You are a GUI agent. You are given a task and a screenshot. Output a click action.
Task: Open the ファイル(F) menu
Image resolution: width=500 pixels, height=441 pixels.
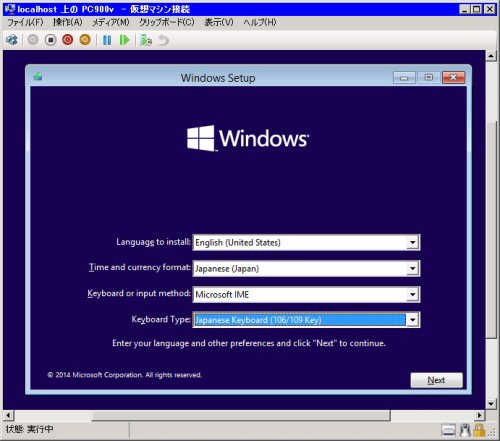tap(25, 22)
